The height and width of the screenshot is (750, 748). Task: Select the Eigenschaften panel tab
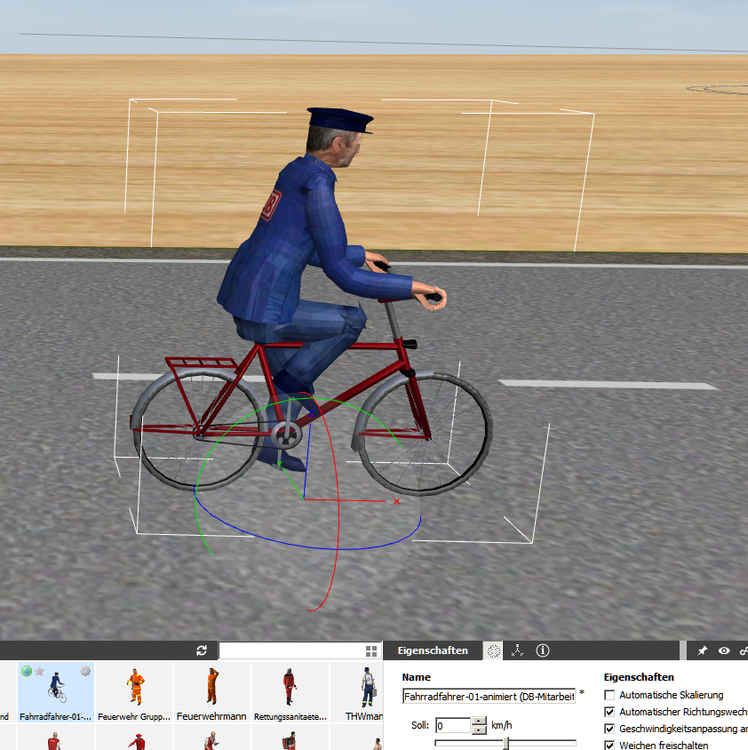[x=432, y=651]
